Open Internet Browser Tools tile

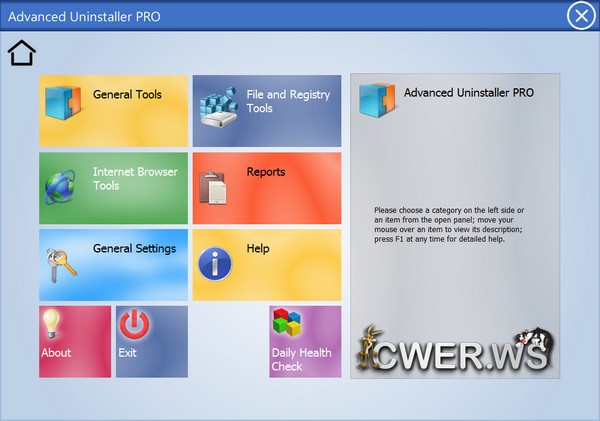[x=114, y=188]
